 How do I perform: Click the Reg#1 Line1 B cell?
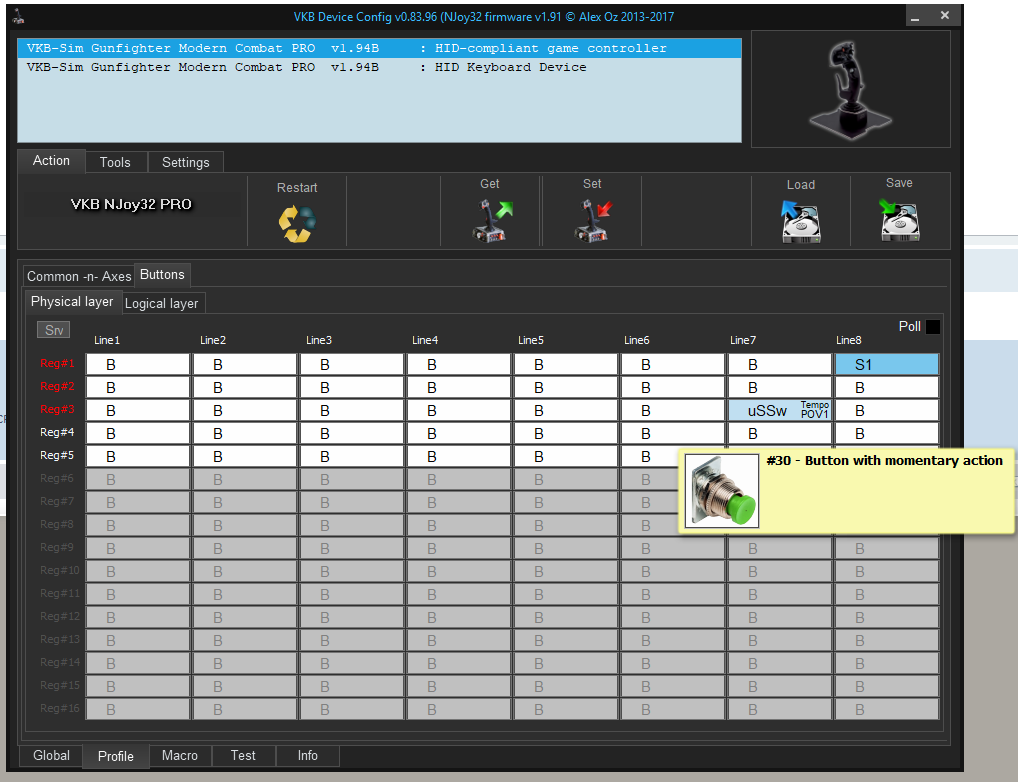pyautogui.click(x=138, y=364)
